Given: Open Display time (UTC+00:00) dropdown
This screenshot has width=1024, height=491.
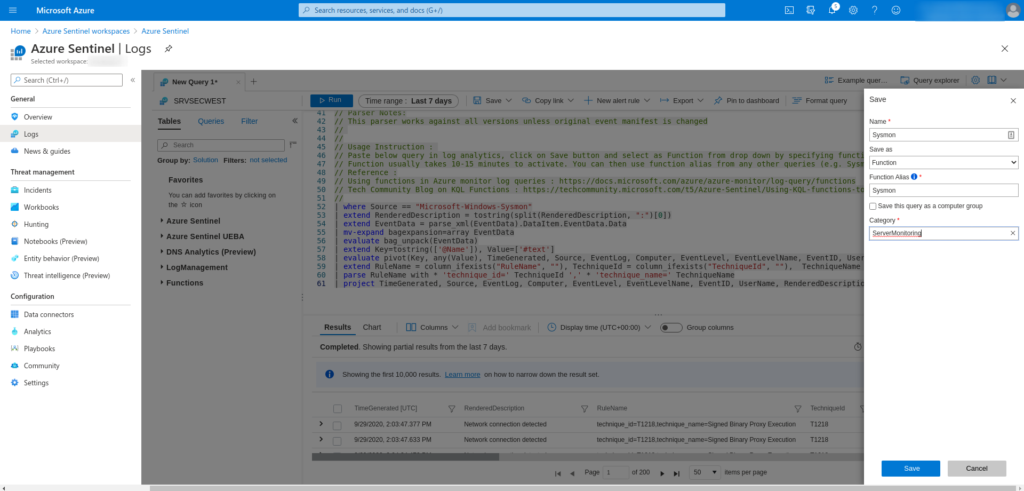Looking at the screenshot, I should coord(599,327).
